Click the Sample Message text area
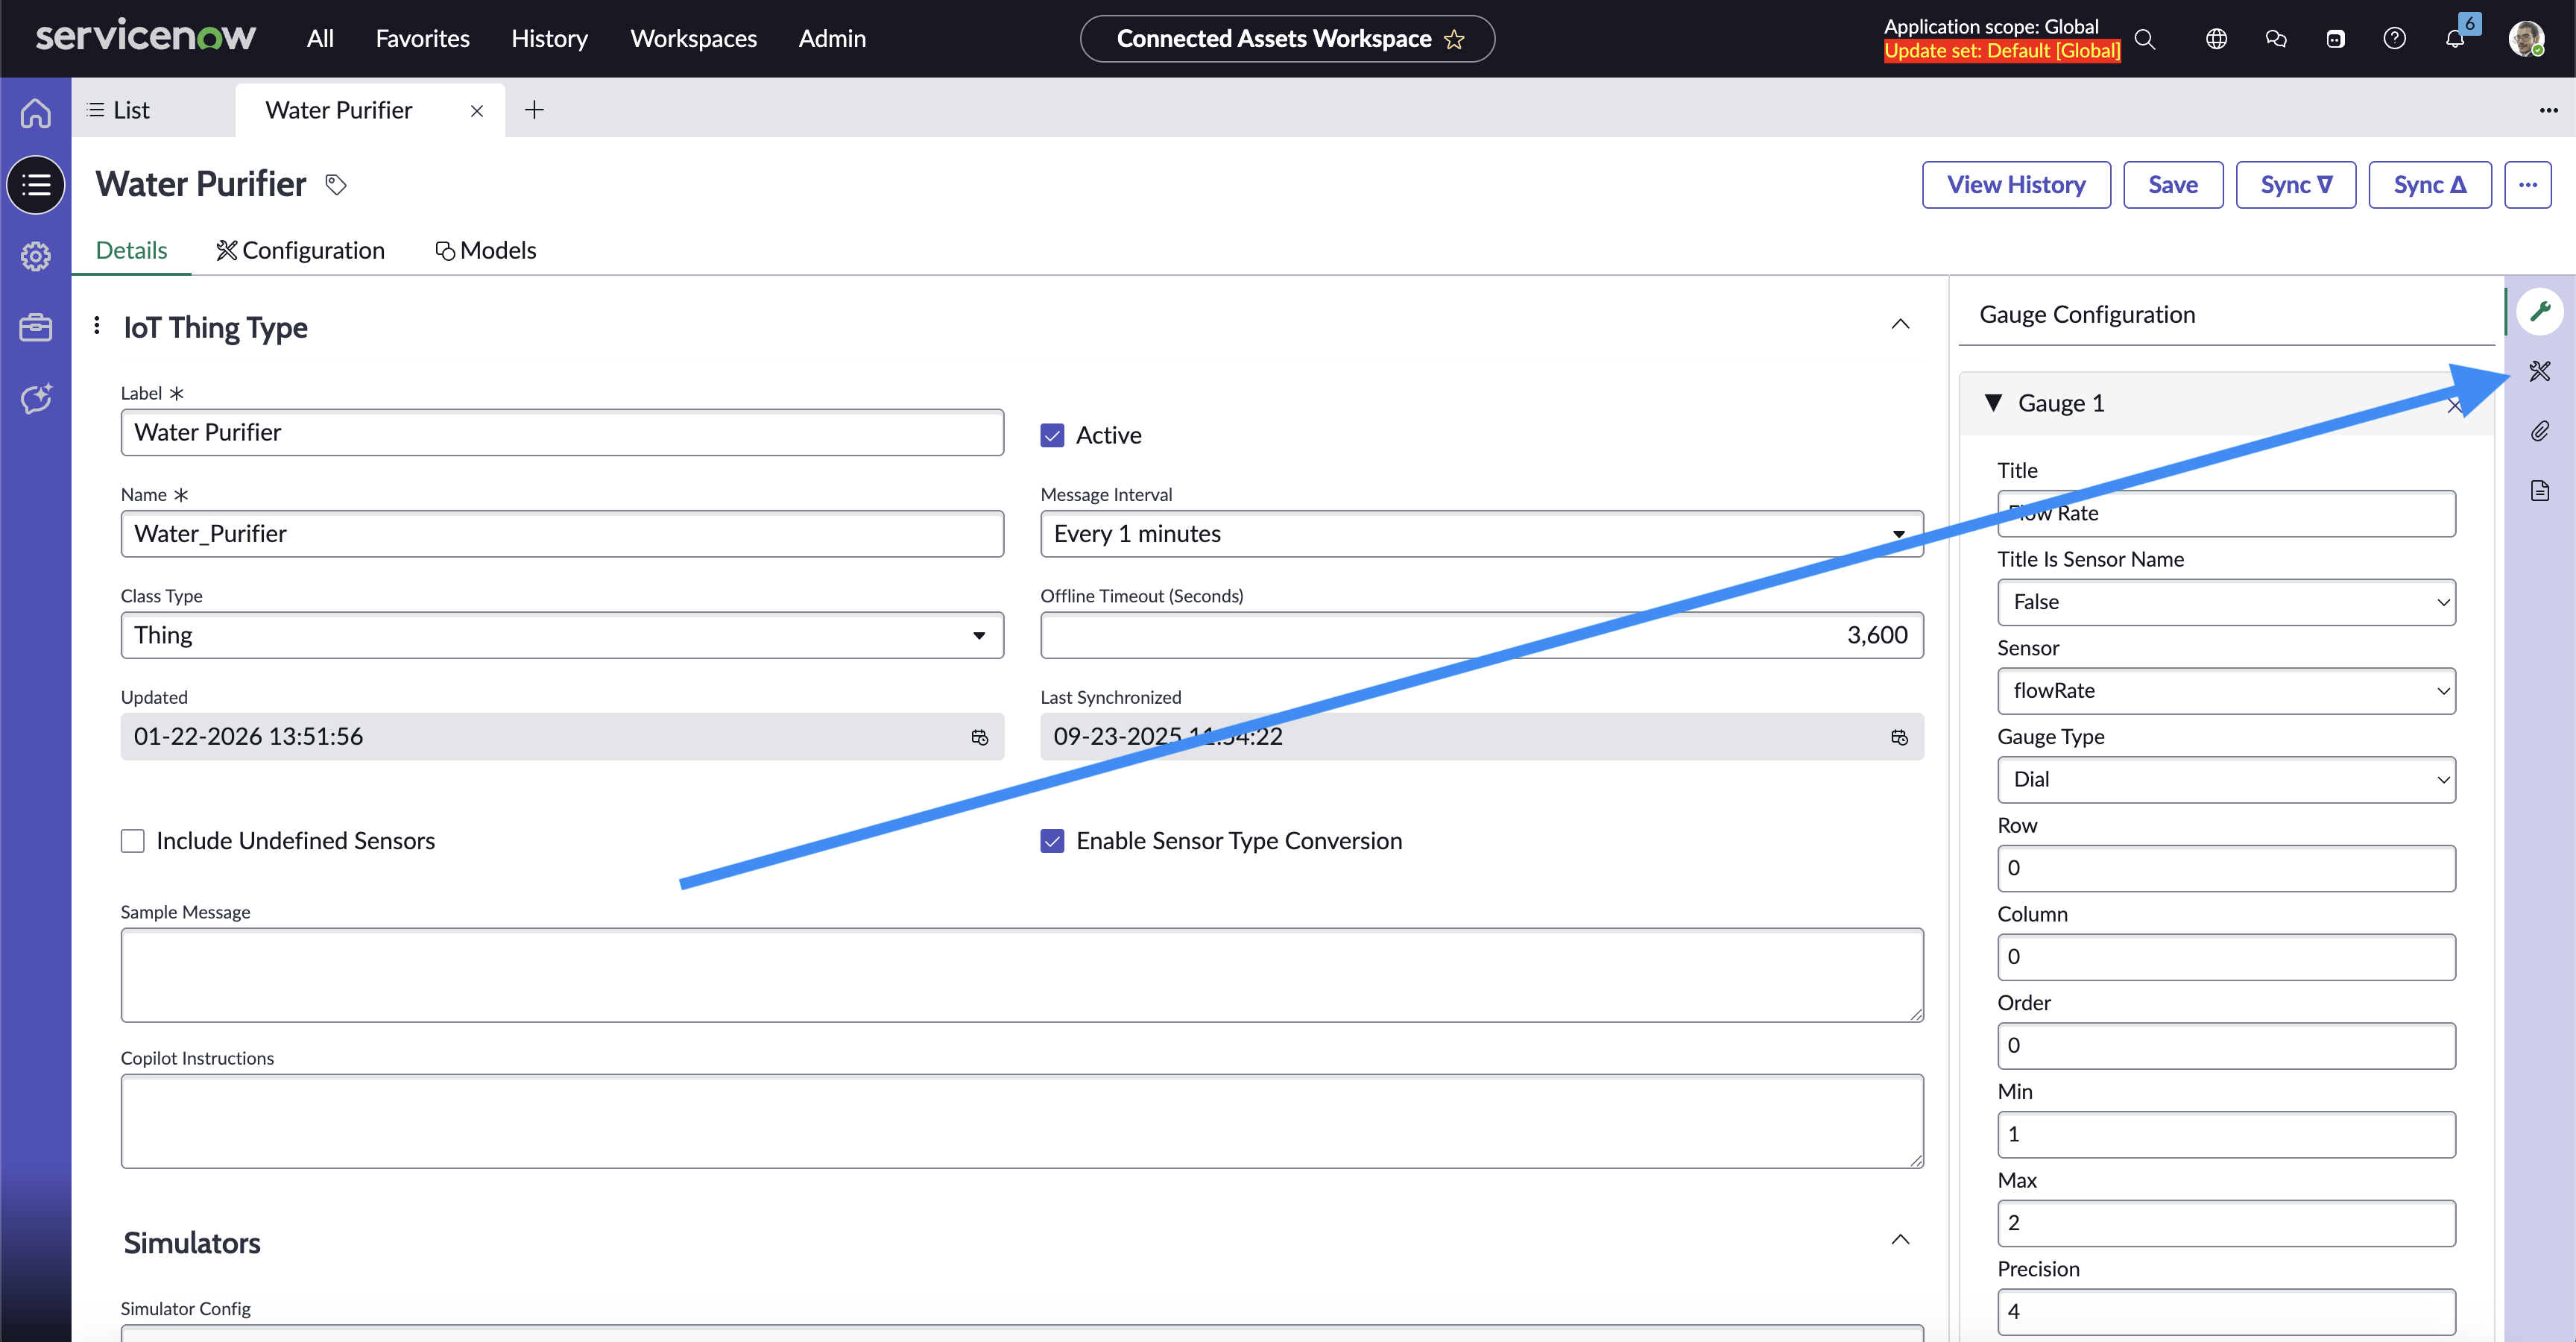Screen dimensions: 2576x1342 click(1022, 975)
